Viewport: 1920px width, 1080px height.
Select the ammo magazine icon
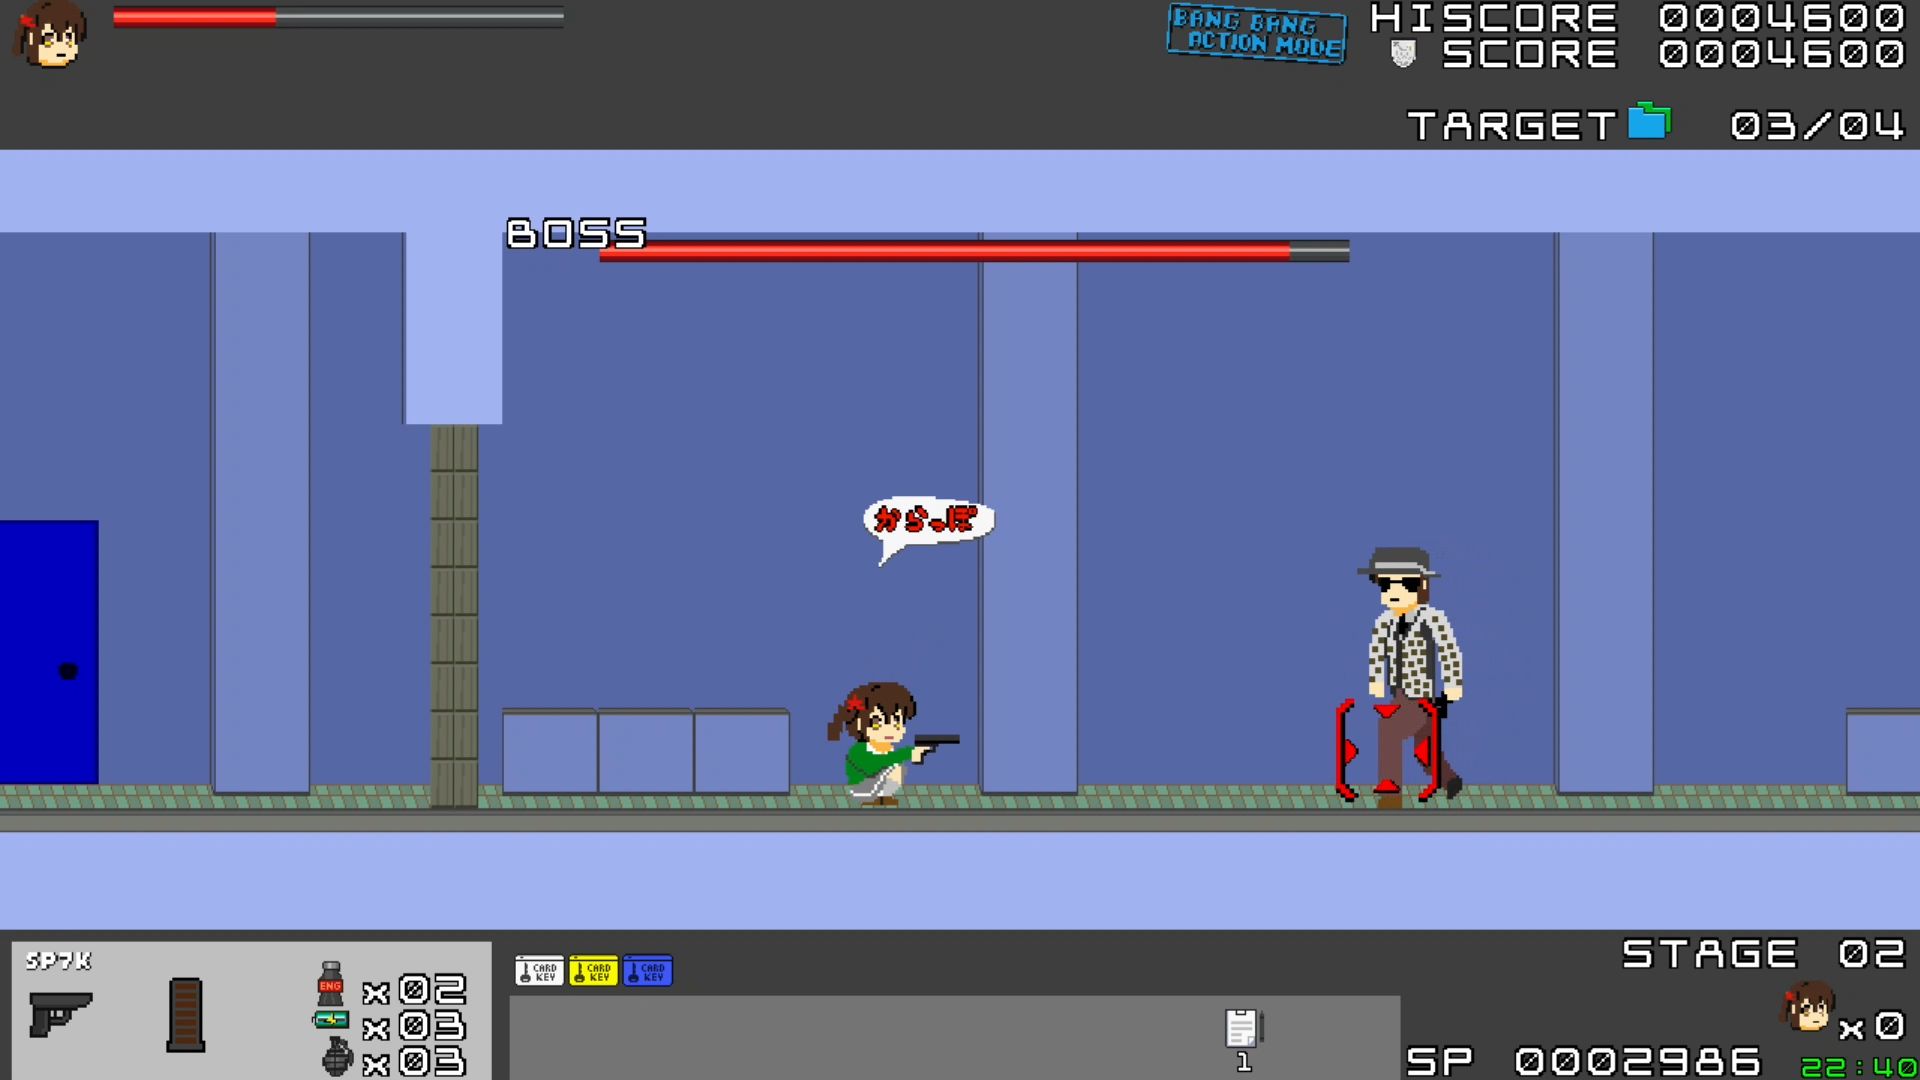click(x=186, y=1015)
